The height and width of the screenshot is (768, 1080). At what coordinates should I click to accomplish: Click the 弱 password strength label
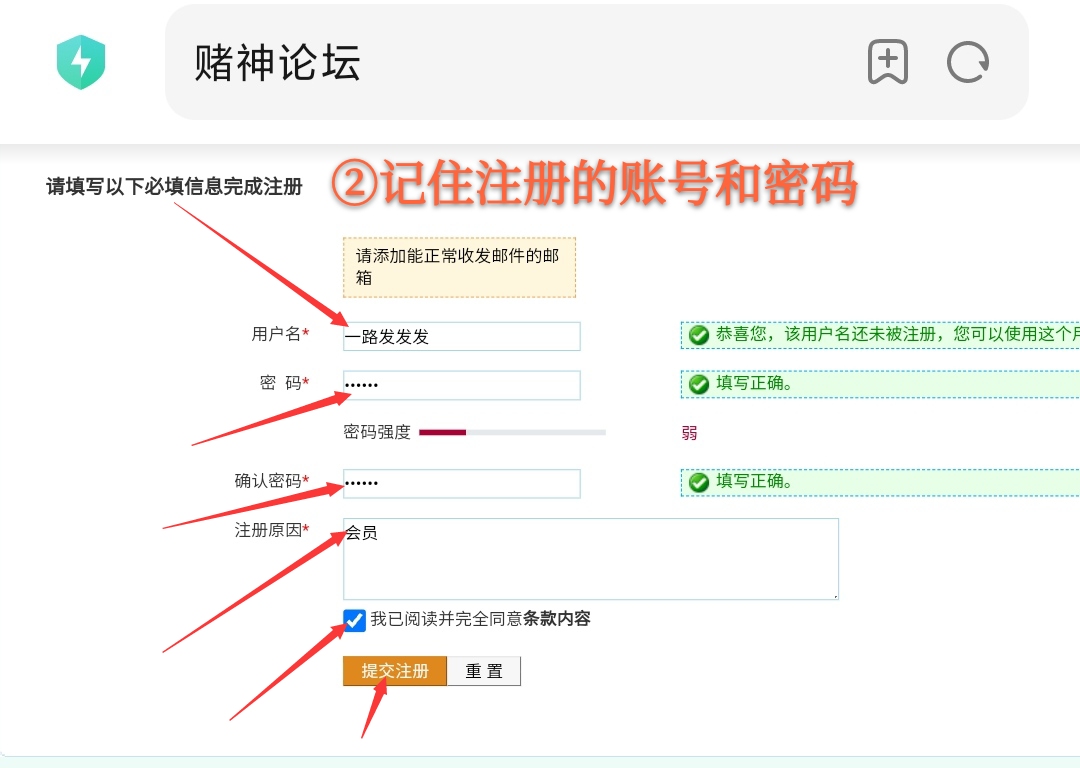[689, 432]
